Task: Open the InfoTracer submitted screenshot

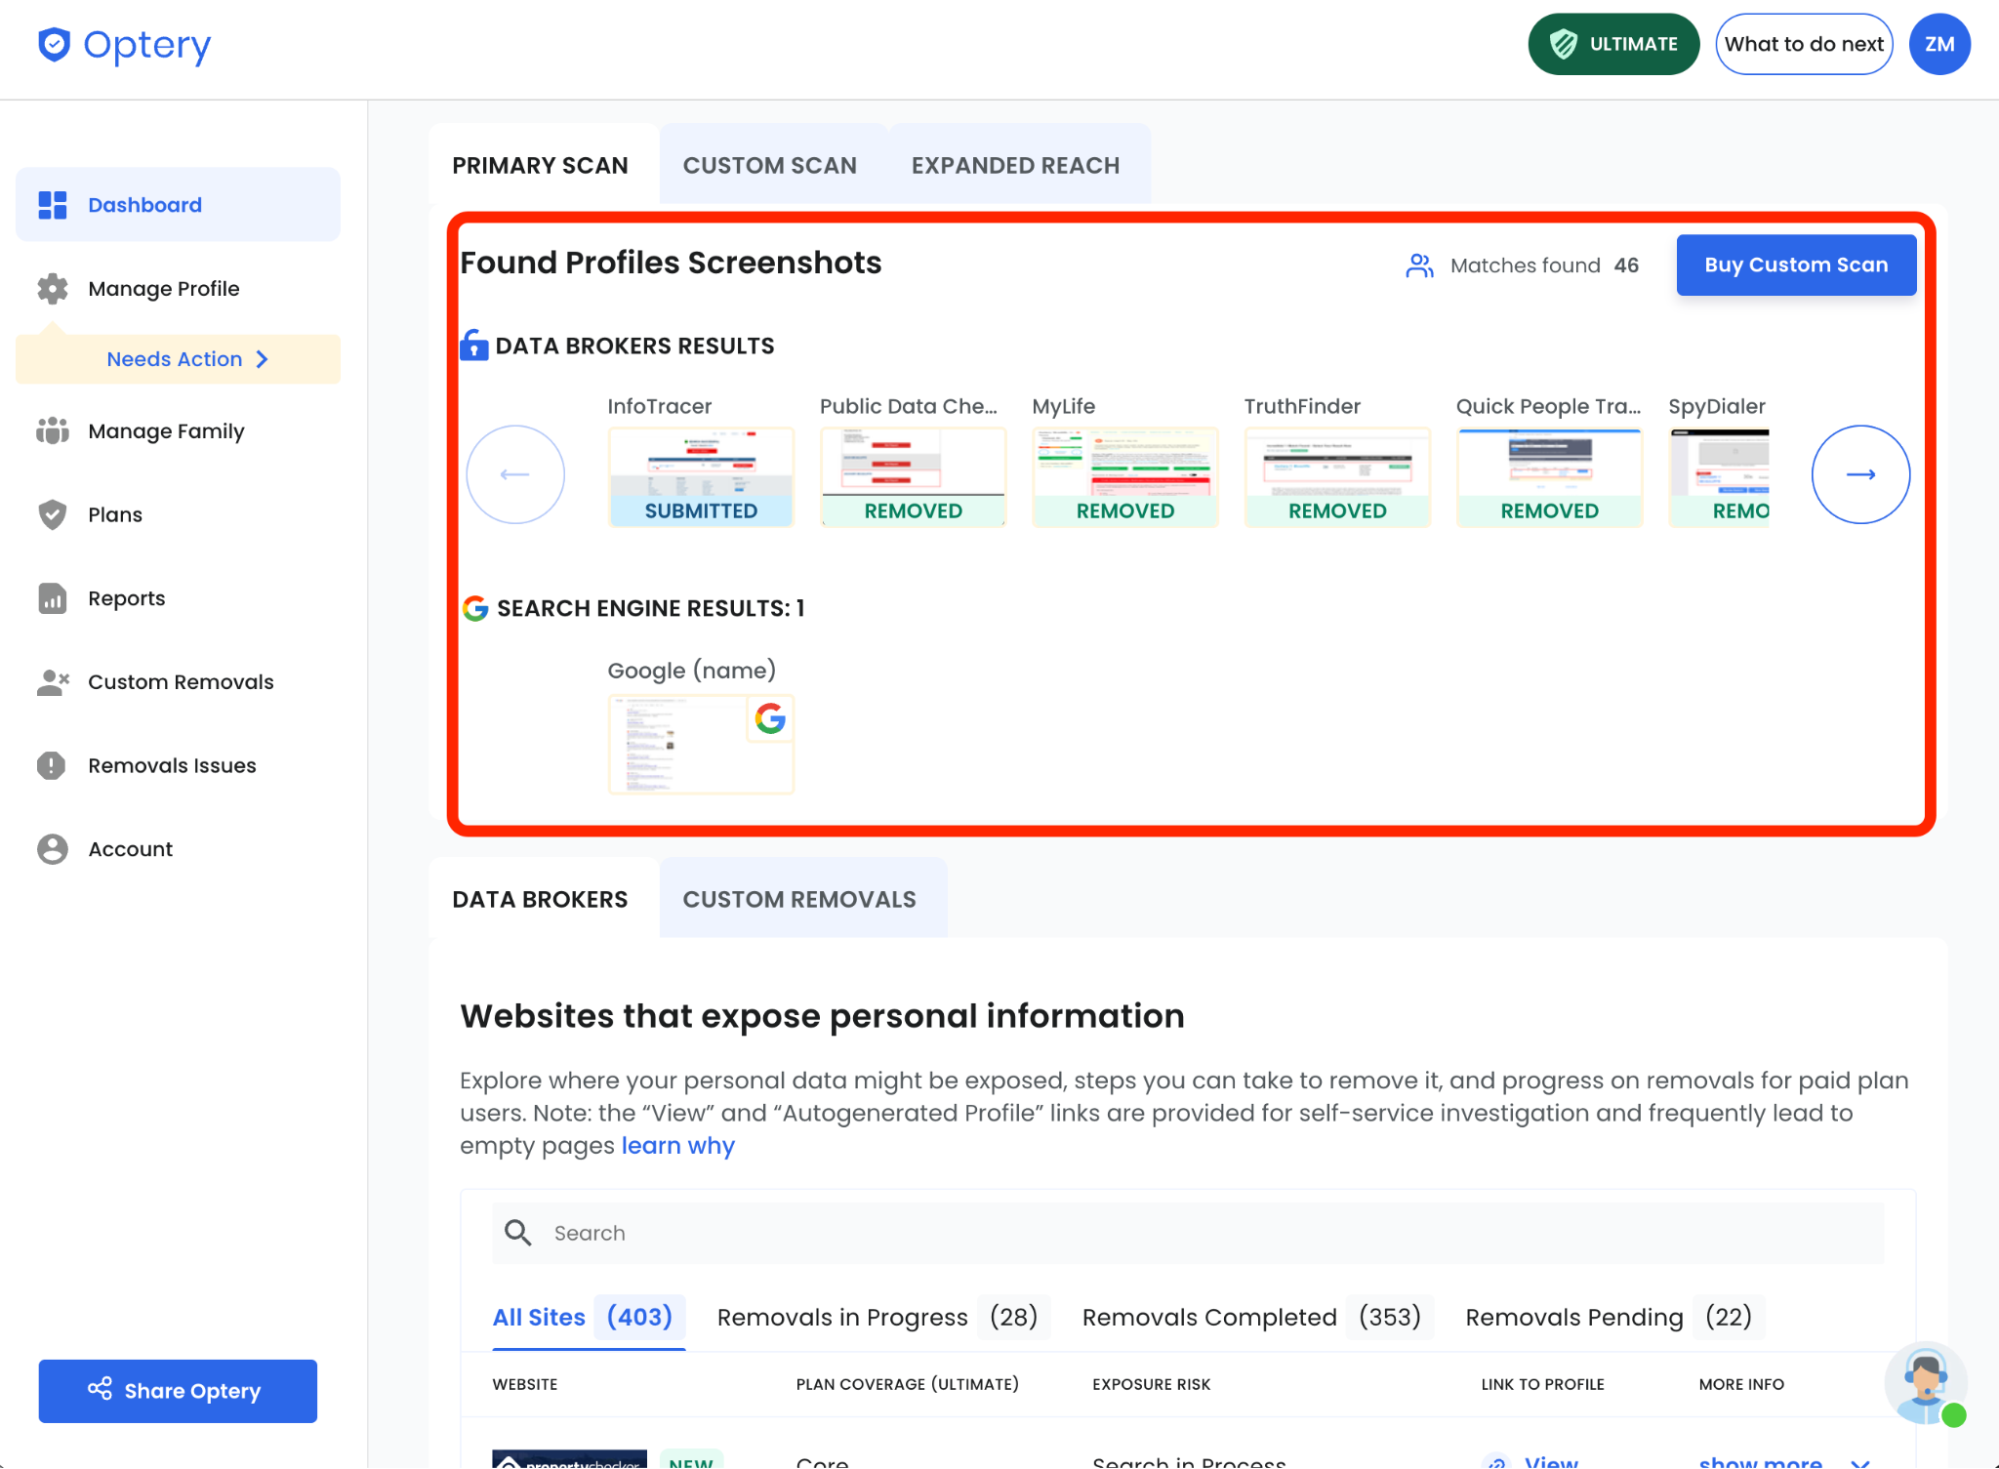Action: [x=701, y=477]
